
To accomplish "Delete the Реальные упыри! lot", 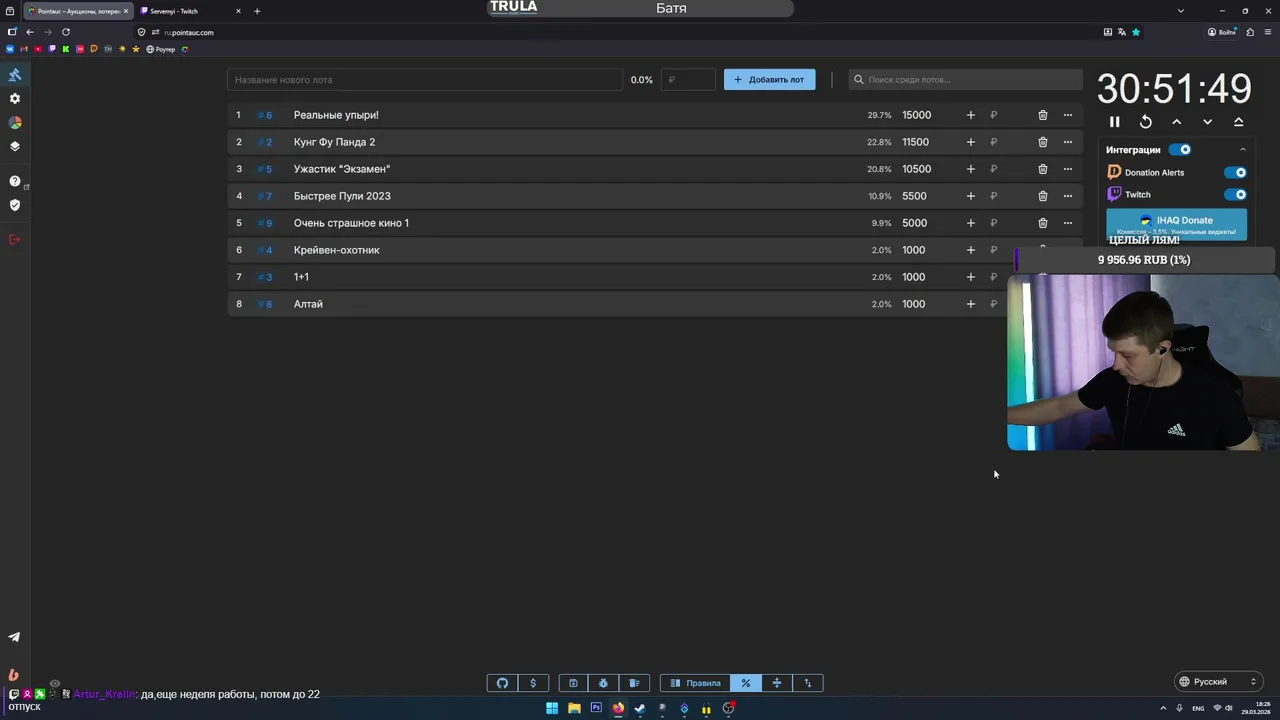I will click(1043, 115).
